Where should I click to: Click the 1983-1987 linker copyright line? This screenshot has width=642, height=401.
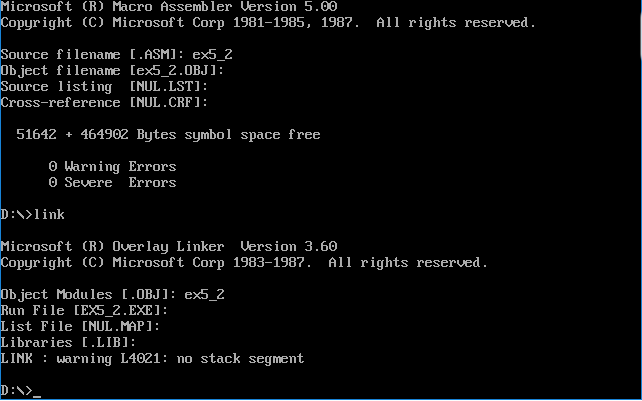coord(244,262)
